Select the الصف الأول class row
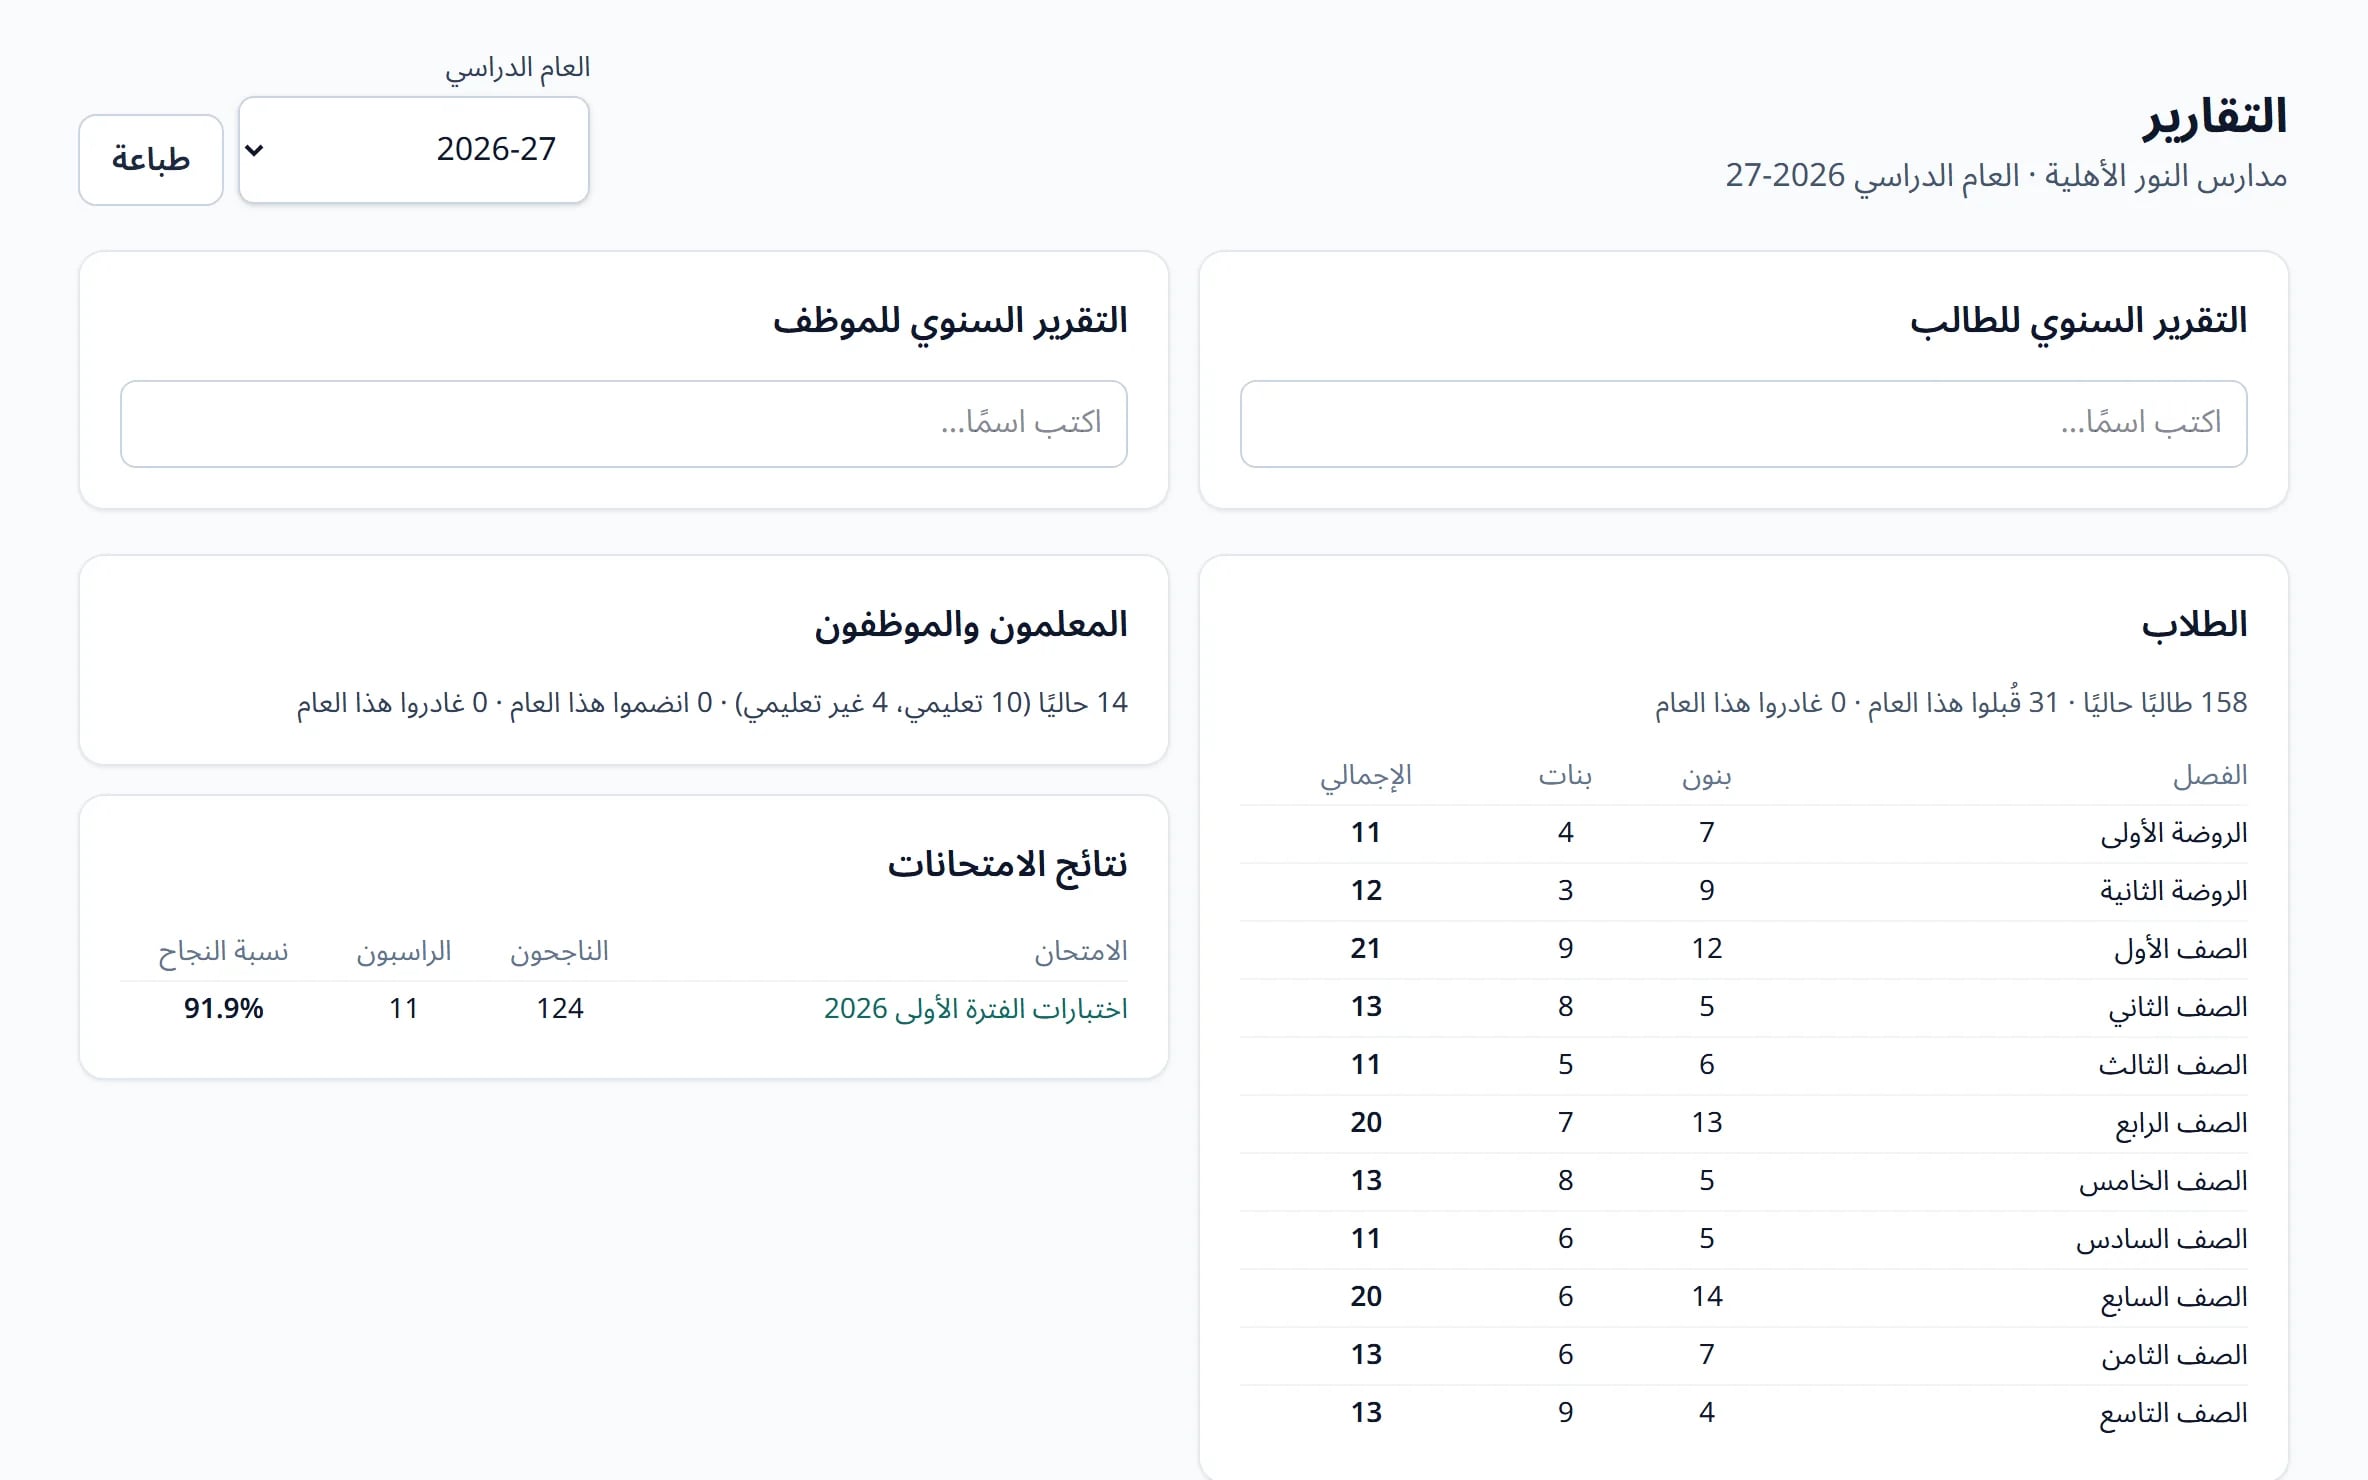Viewport: 2368px width, 1480px height. pos(1743,949)
